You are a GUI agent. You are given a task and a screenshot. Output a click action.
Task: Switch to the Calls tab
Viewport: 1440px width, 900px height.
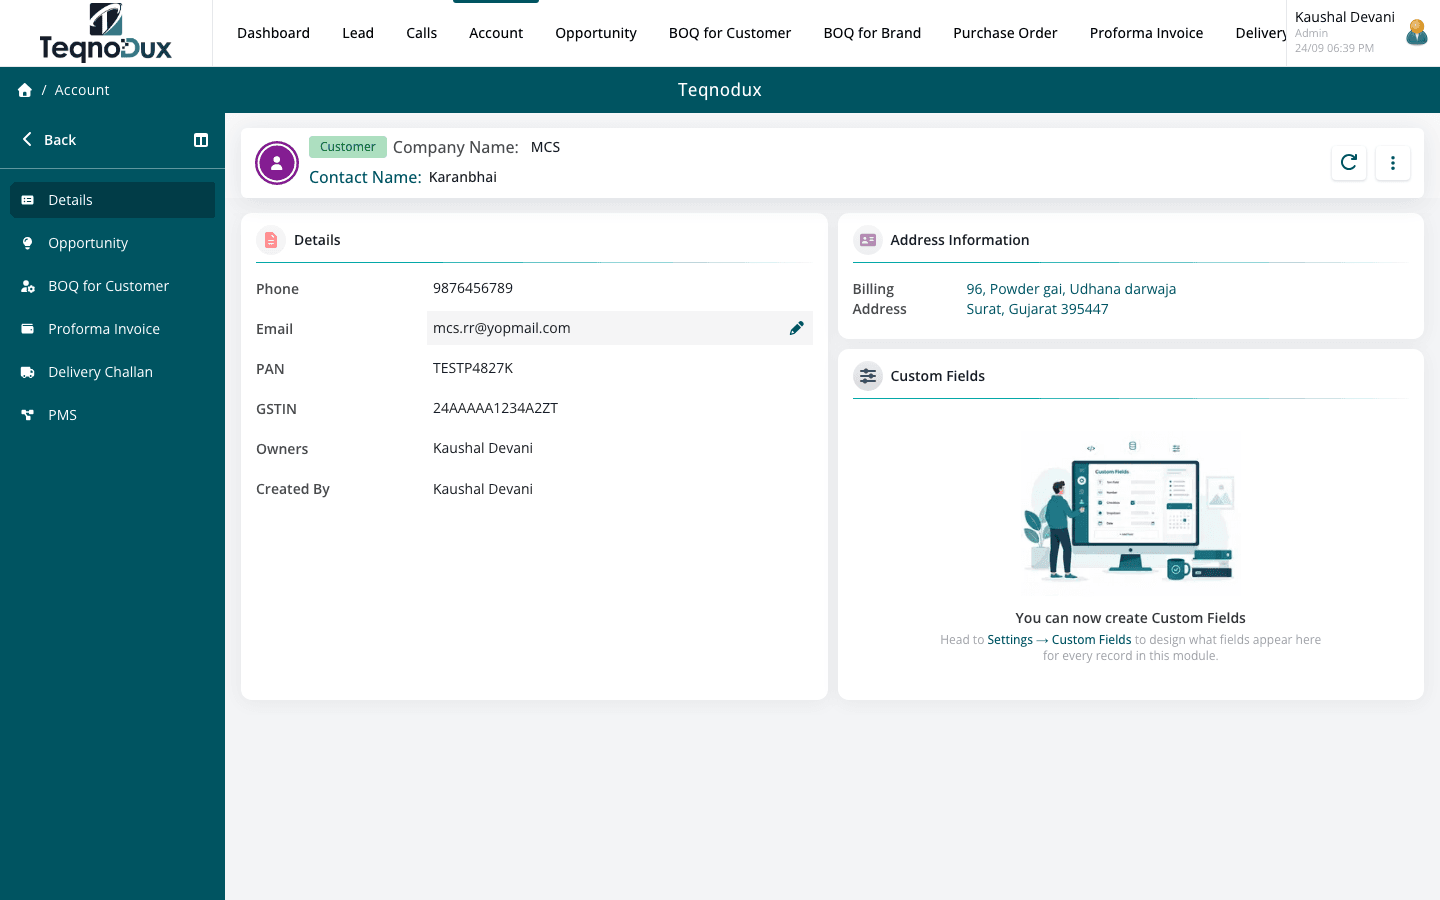[x=422, y=33]
